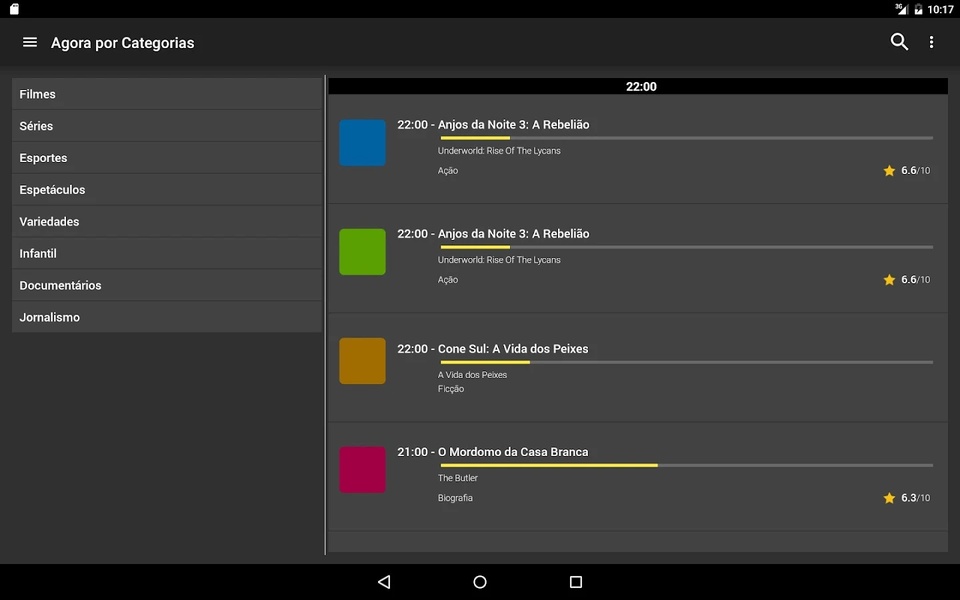Screen dimensions: 960x600
Task: Click the "The Butler" original title
Action: point(457,478)
